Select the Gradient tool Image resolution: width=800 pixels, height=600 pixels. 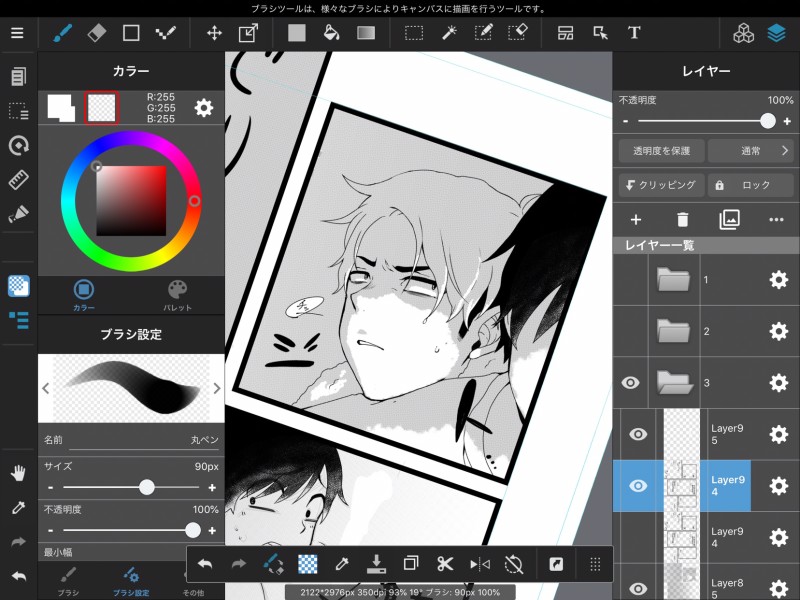(x=366, y=33)
